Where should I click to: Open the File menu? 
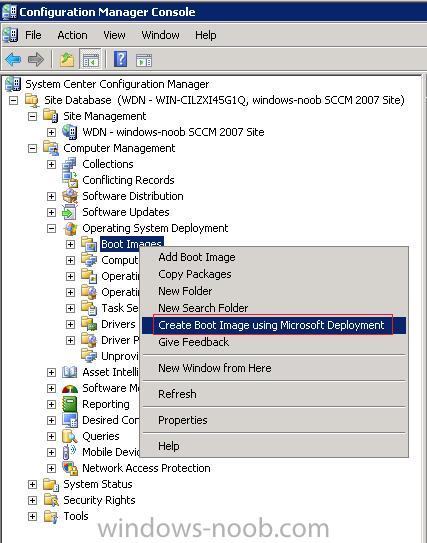(33, 35)
